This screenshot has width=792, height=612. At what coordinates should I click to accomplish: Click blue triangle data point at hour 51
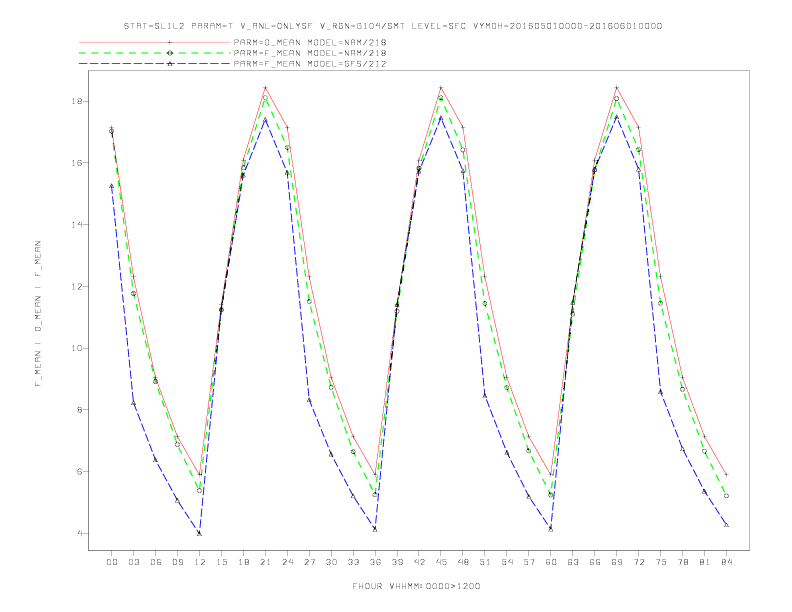(485, 395)
